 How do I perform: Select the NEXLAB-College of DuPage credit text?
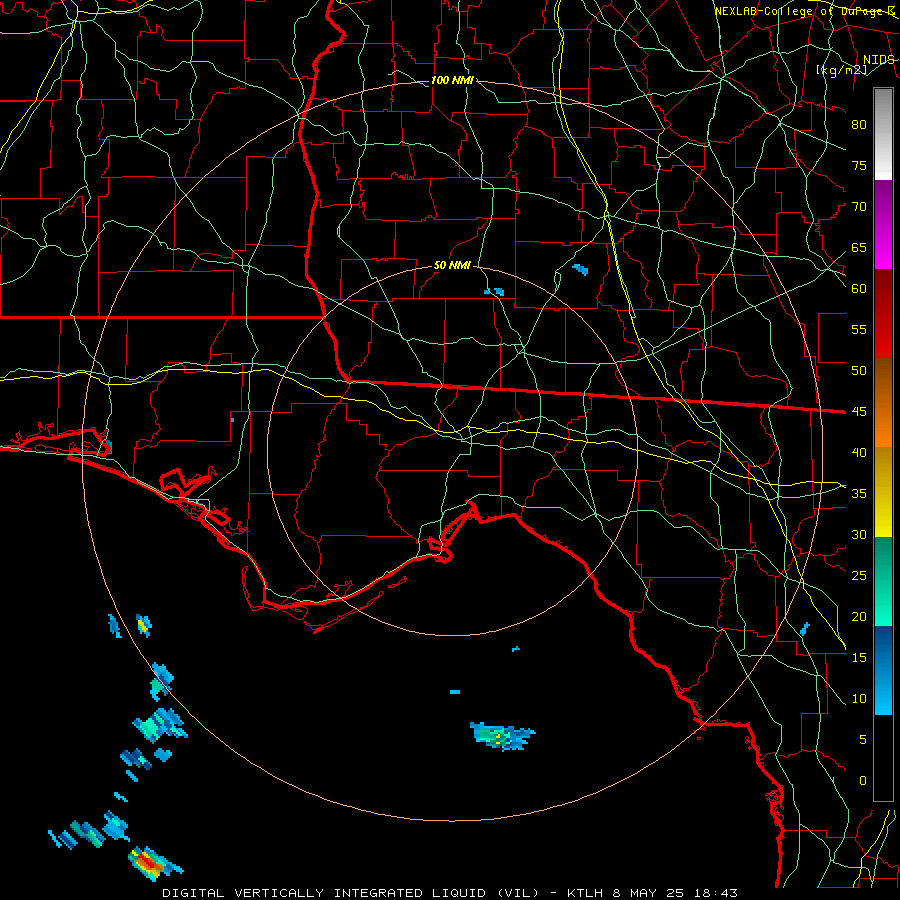[x=805, y=11]
